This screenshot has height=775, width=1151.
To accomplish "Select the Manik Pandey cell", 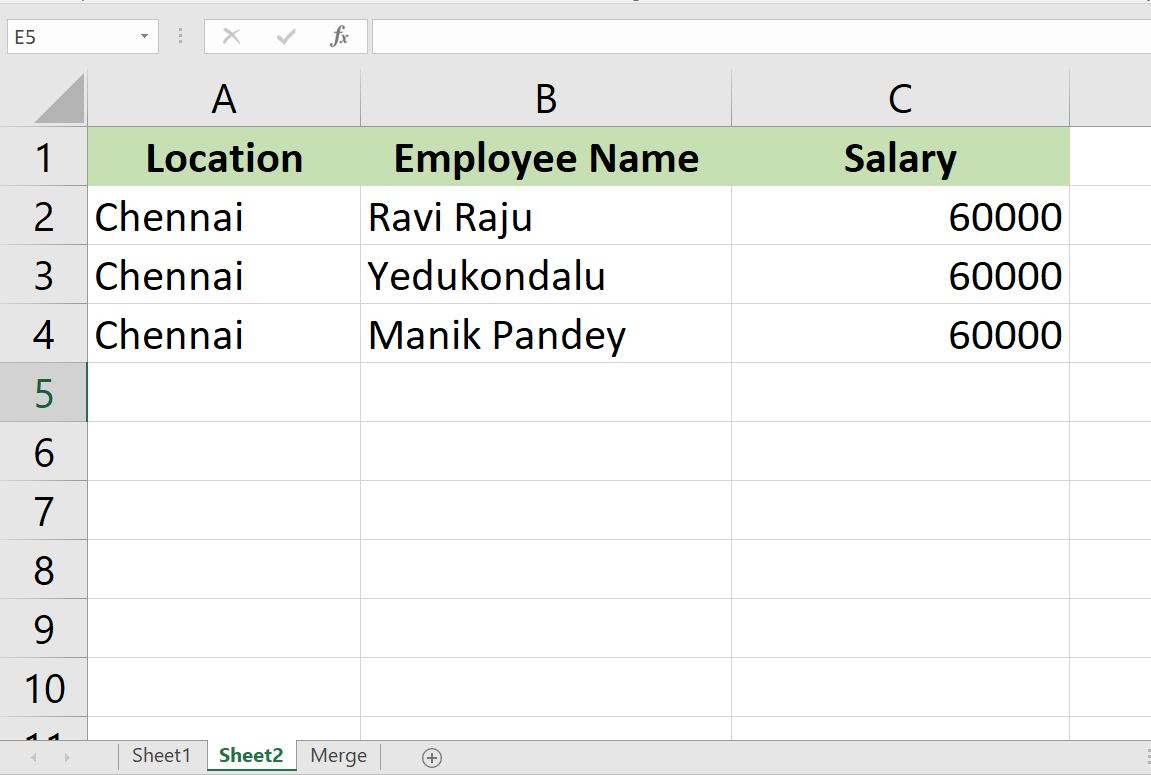I will 546,334.
